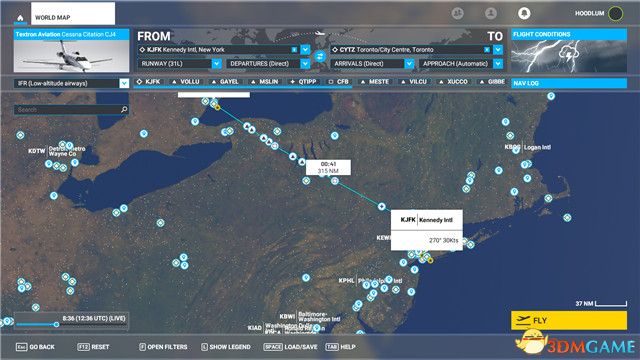
Task: Go to the home screen icon
Action: click(20, 18)
